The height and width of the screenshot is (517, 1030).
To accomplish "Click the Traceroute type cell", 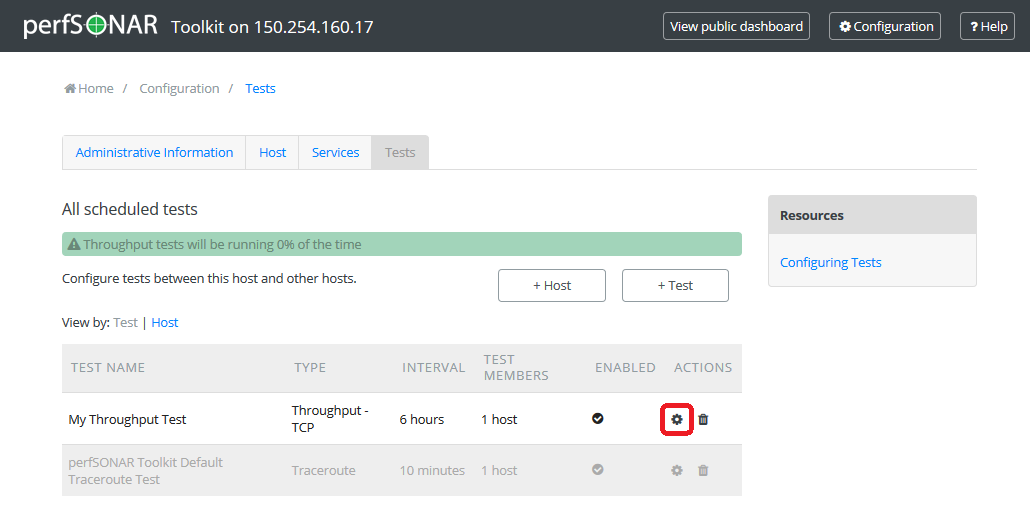I will (324, 470).
